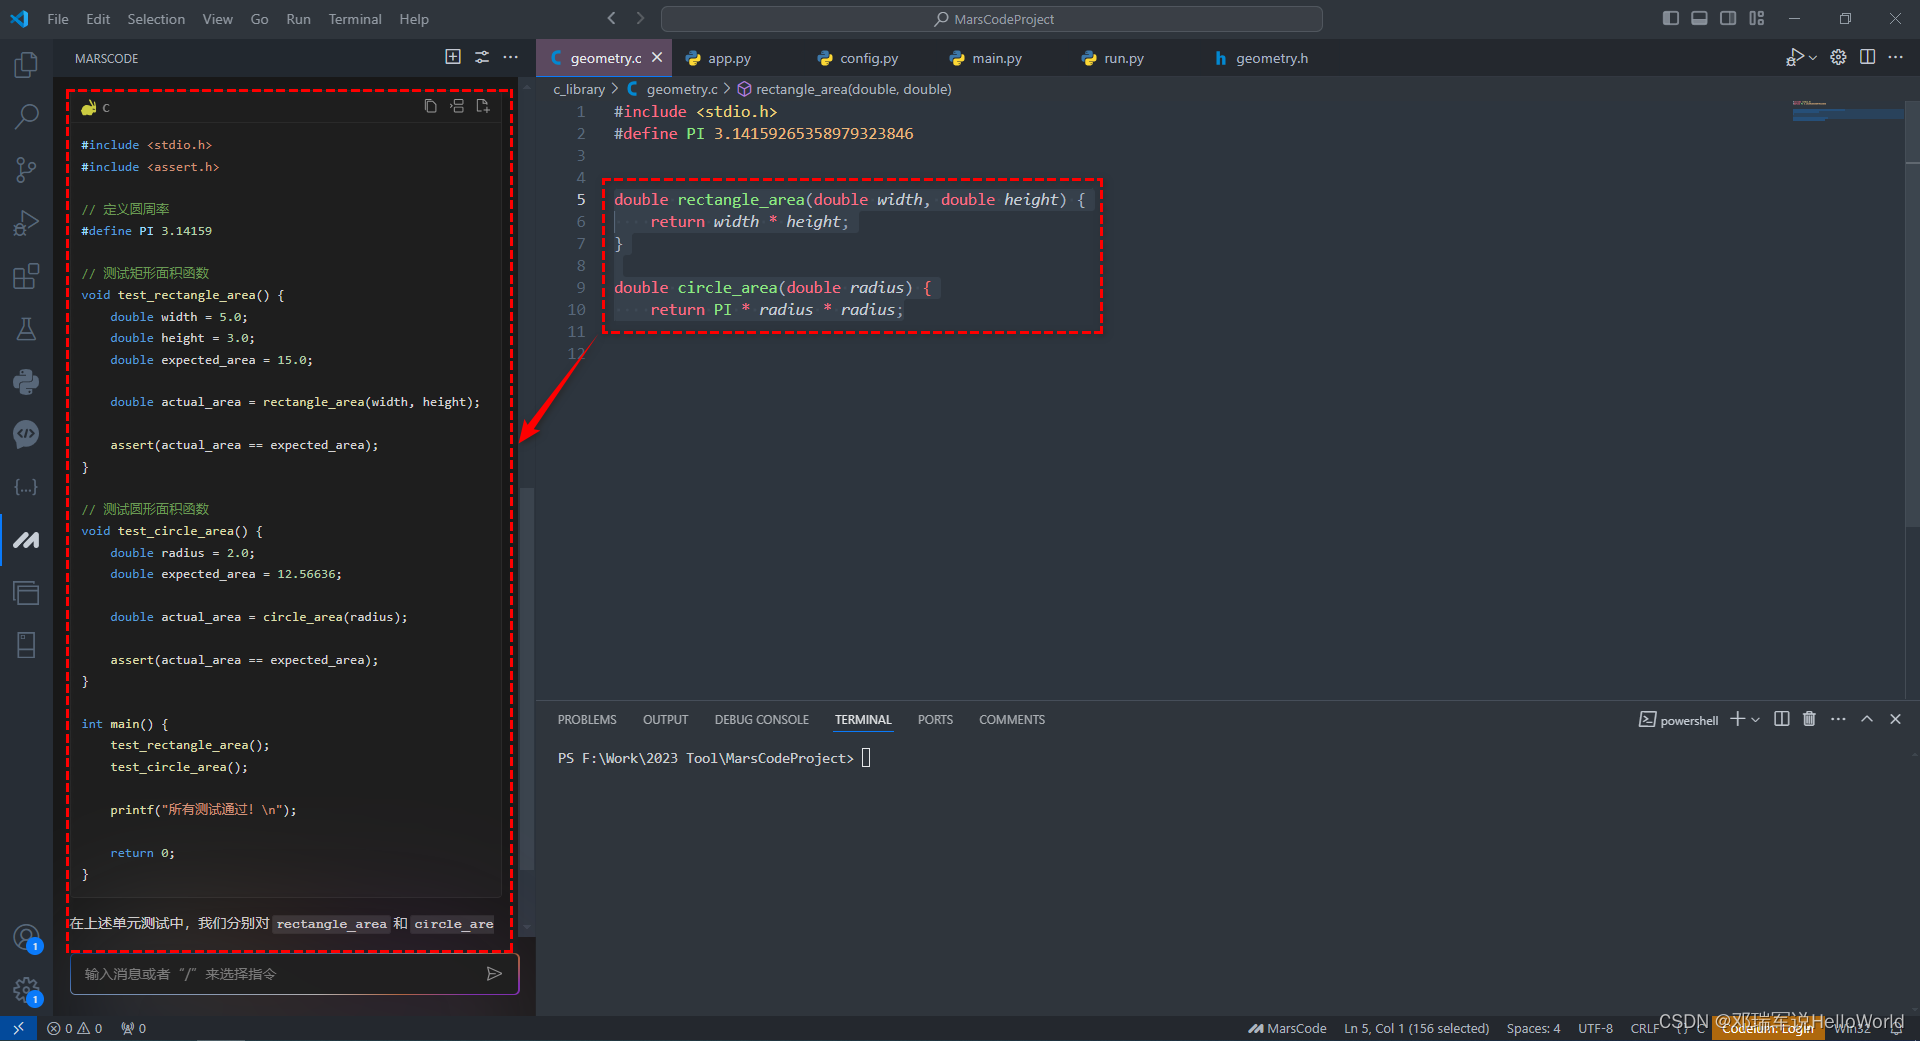Open Source Control view
The width and height of the screenshot is (1920, 1041).
26,170
